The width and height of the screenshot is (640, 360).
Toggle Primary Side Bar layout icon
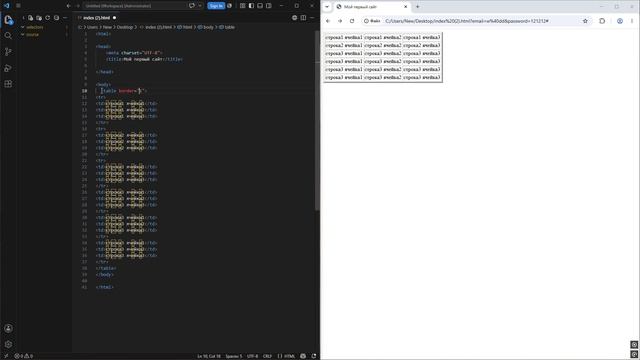click(x=251, y=6)
